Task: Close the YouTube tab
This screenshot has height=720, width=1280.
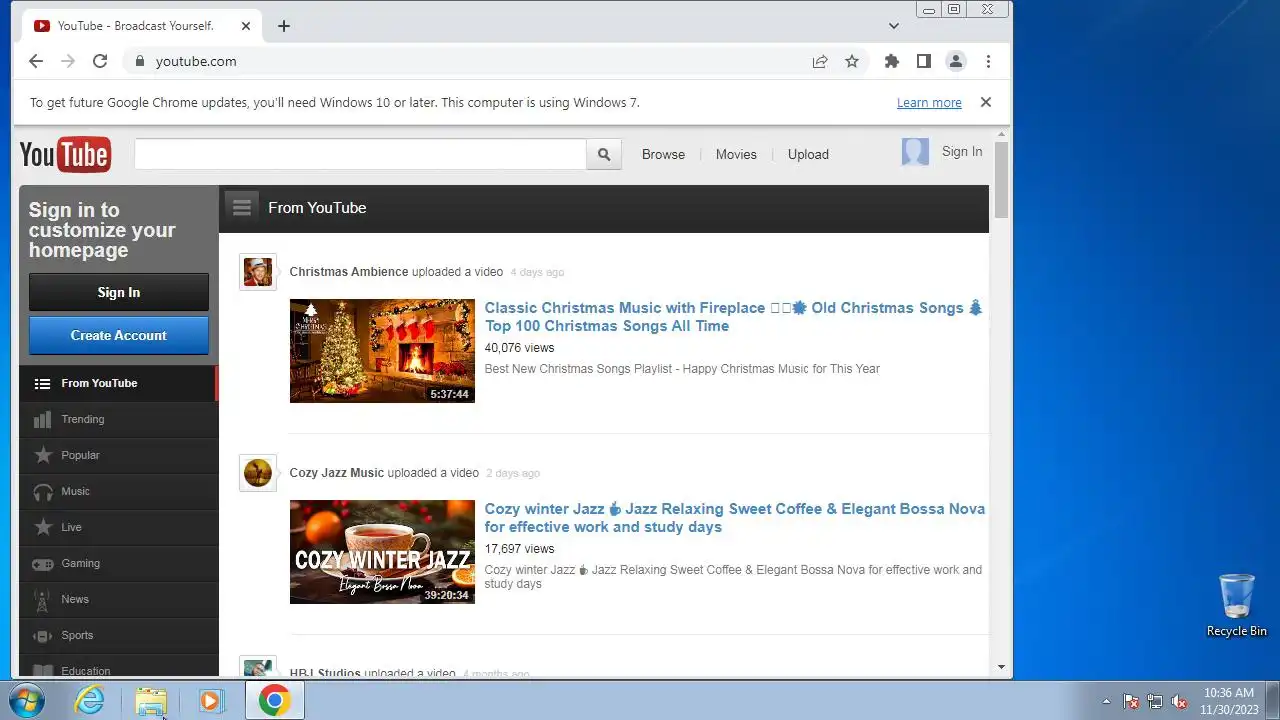Action: click(246, 26)
